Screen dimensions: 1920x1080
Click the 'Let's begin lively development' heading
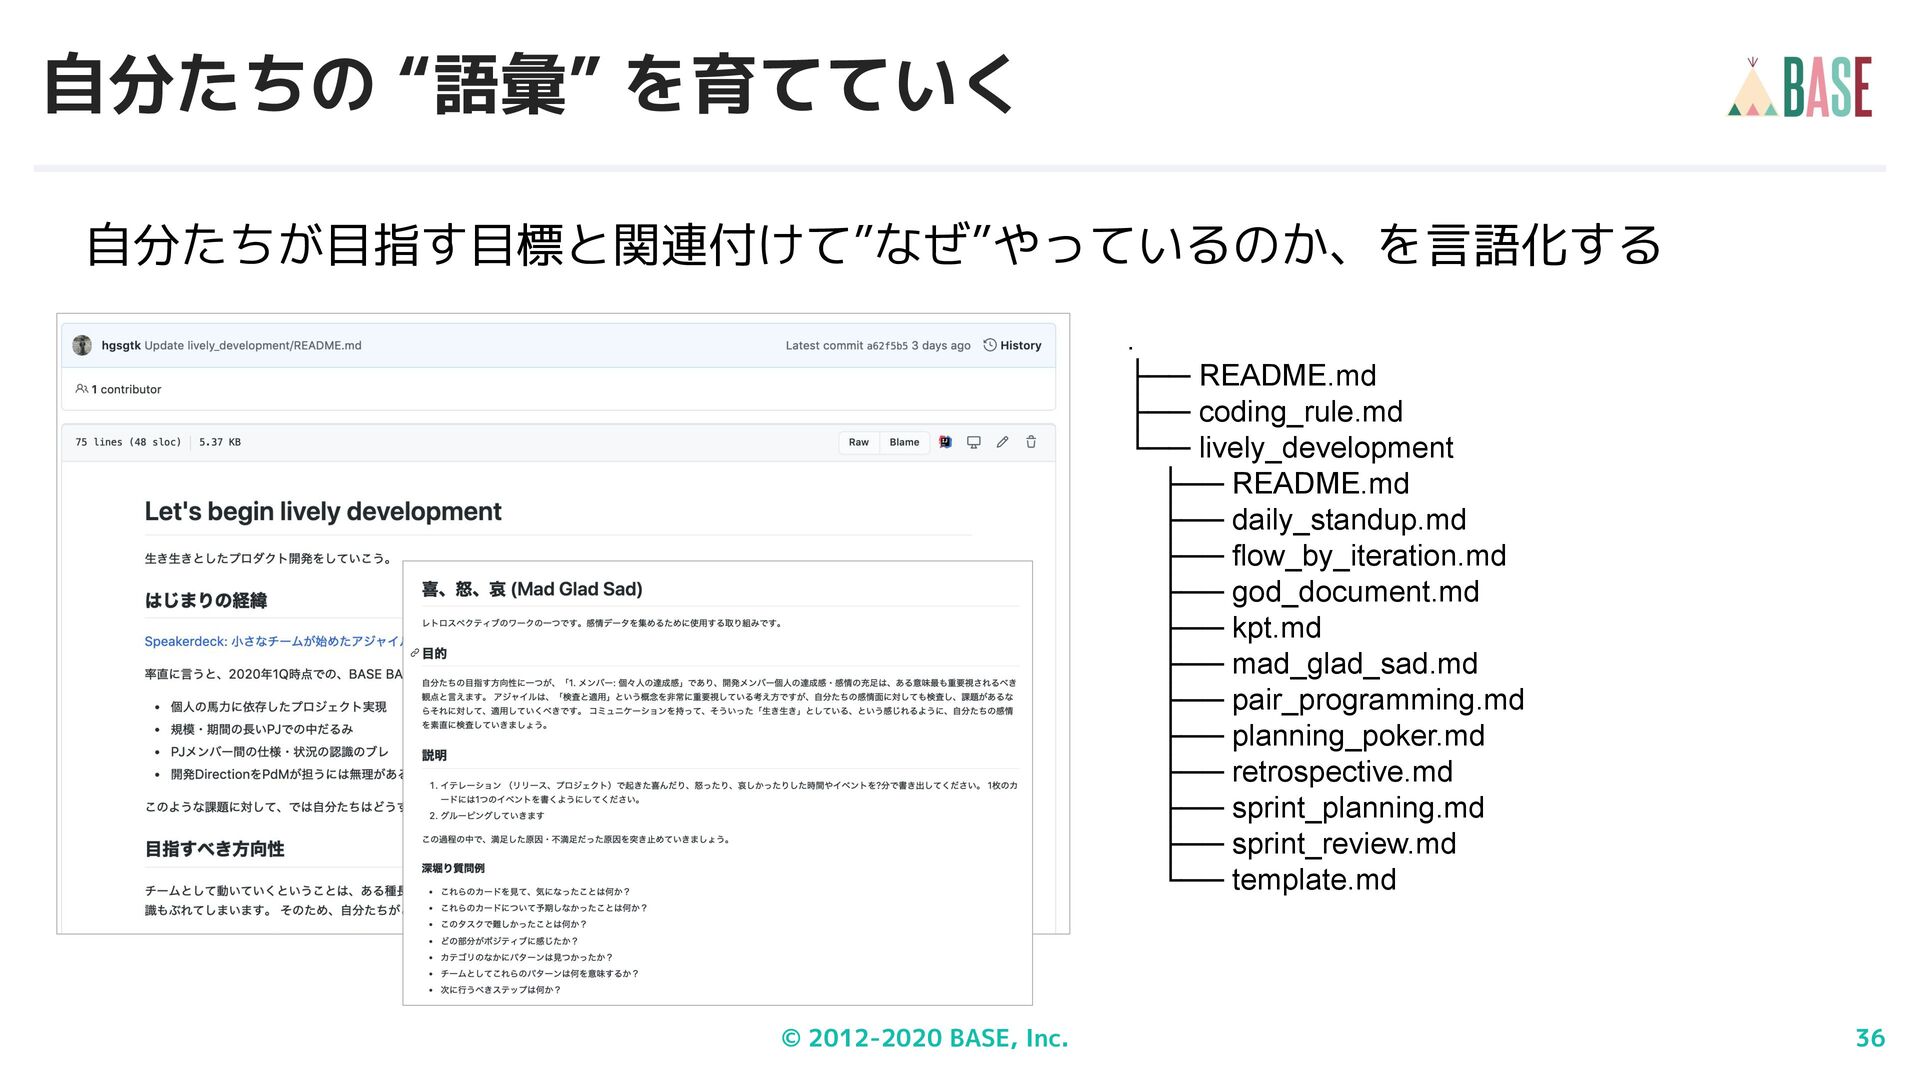[323, 512]
